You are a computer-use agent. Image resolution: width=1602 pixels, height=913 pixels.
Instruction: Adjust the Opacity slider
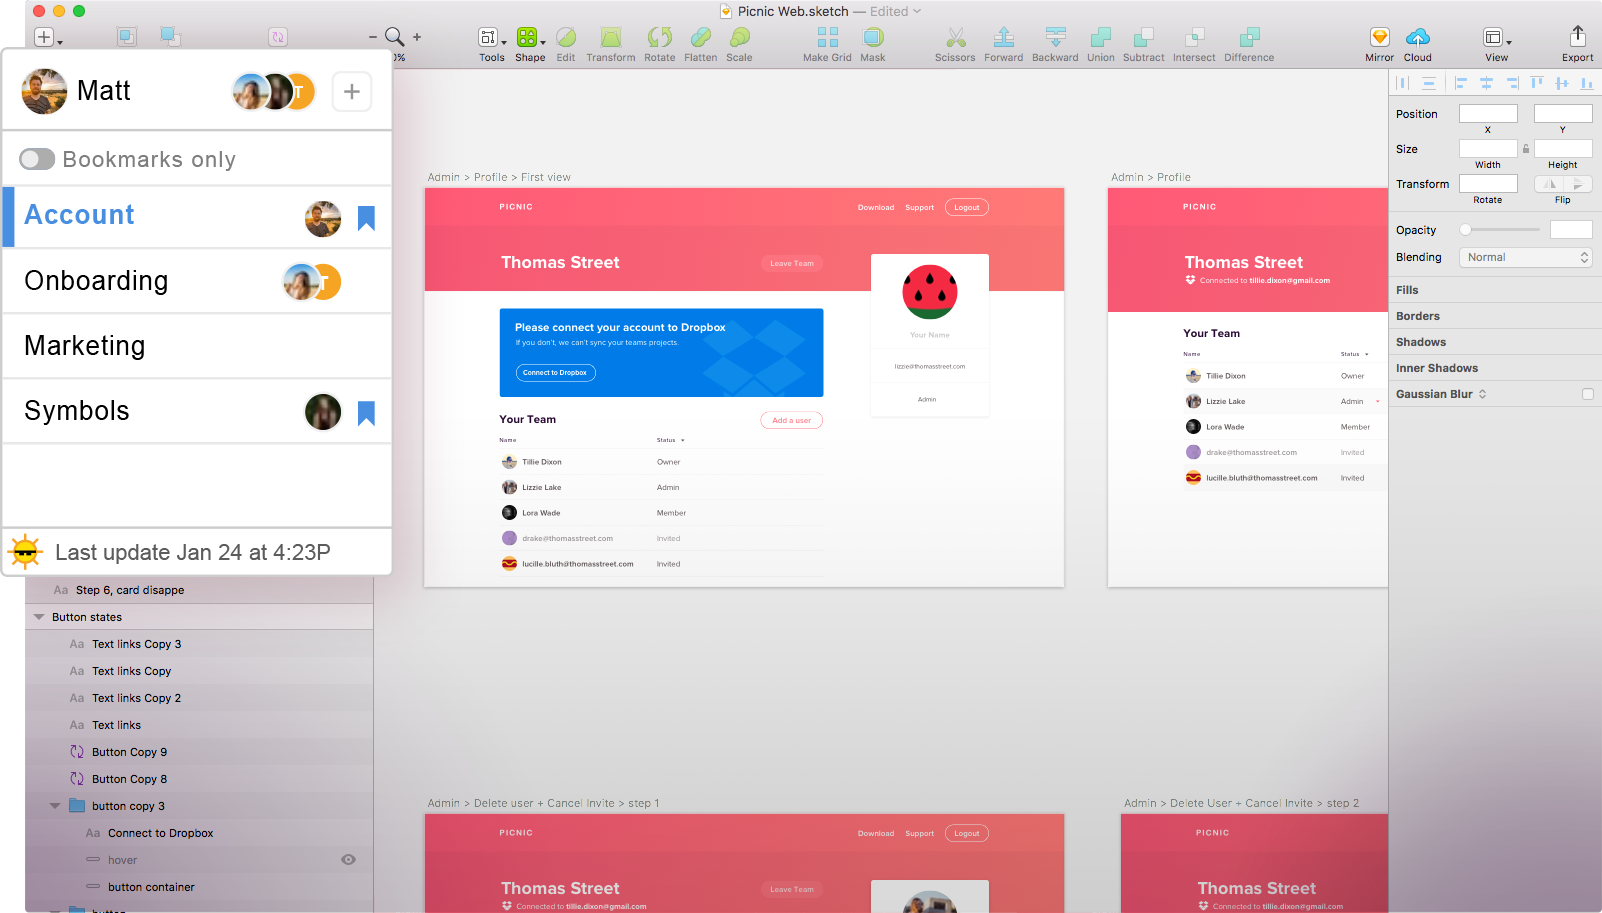pos(1466,230)
